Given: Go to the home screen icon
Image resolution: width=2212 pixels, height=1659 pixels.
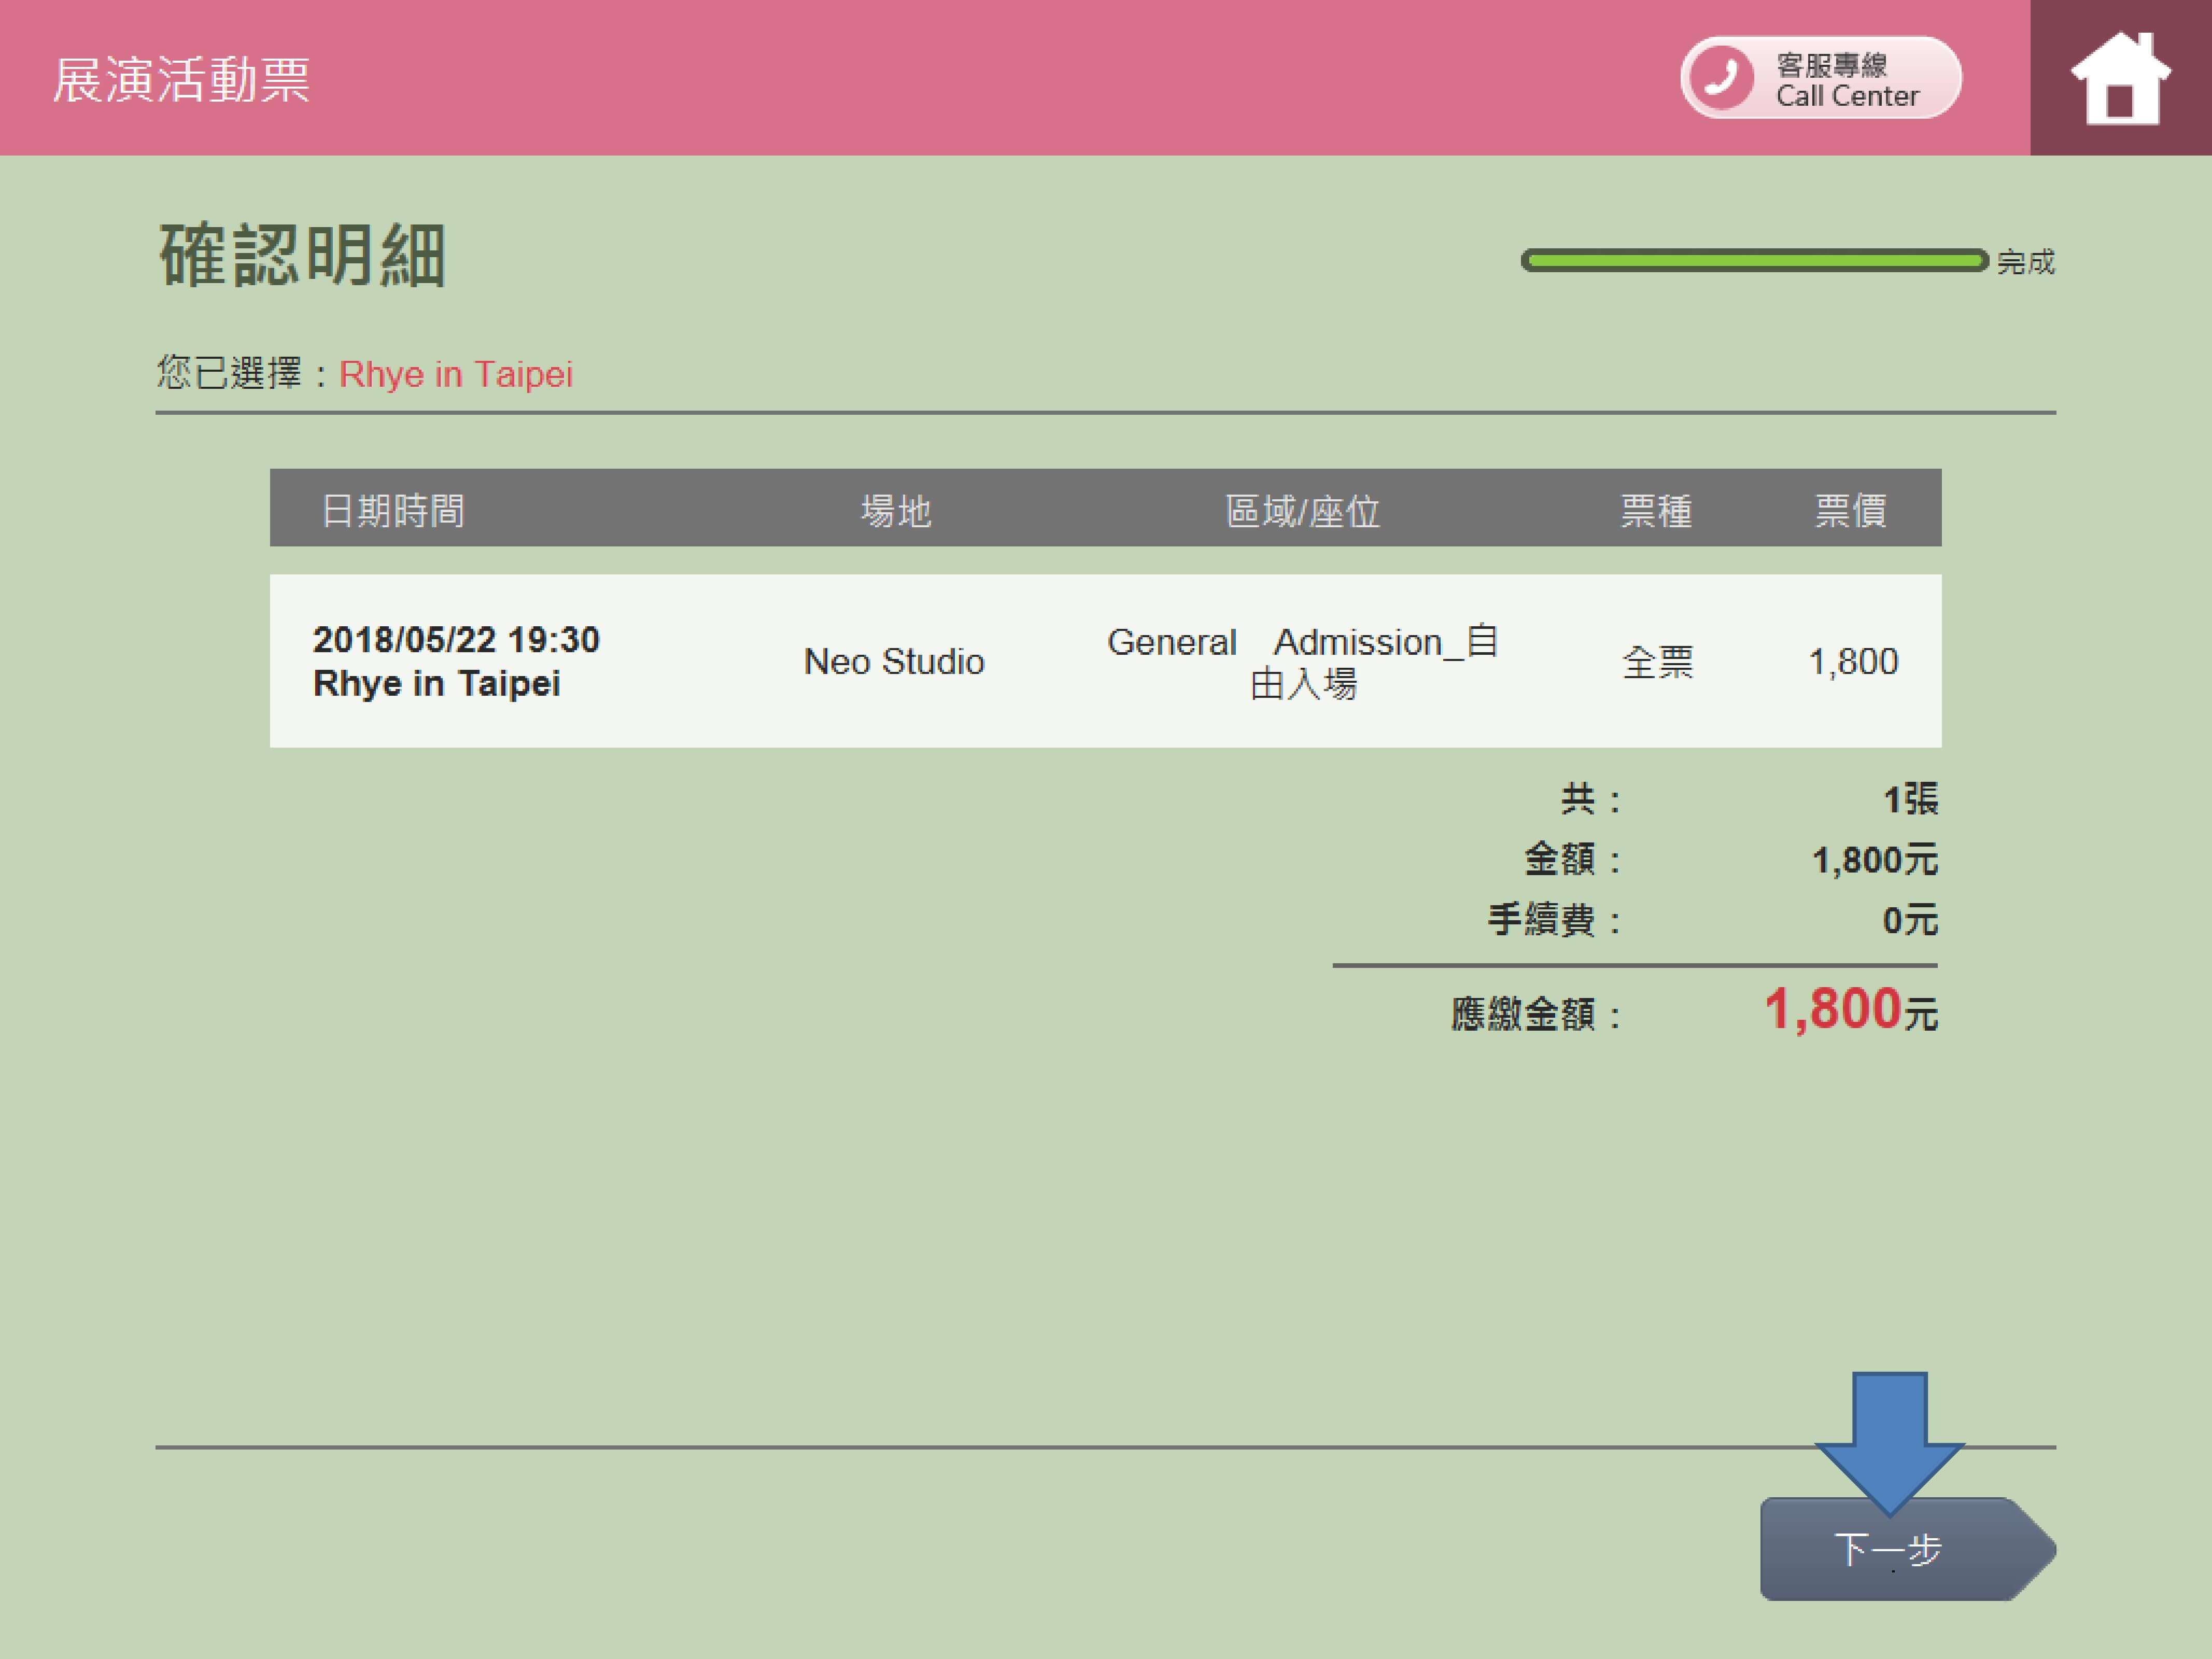Looking at the screenshot, I should [2120, 78].
